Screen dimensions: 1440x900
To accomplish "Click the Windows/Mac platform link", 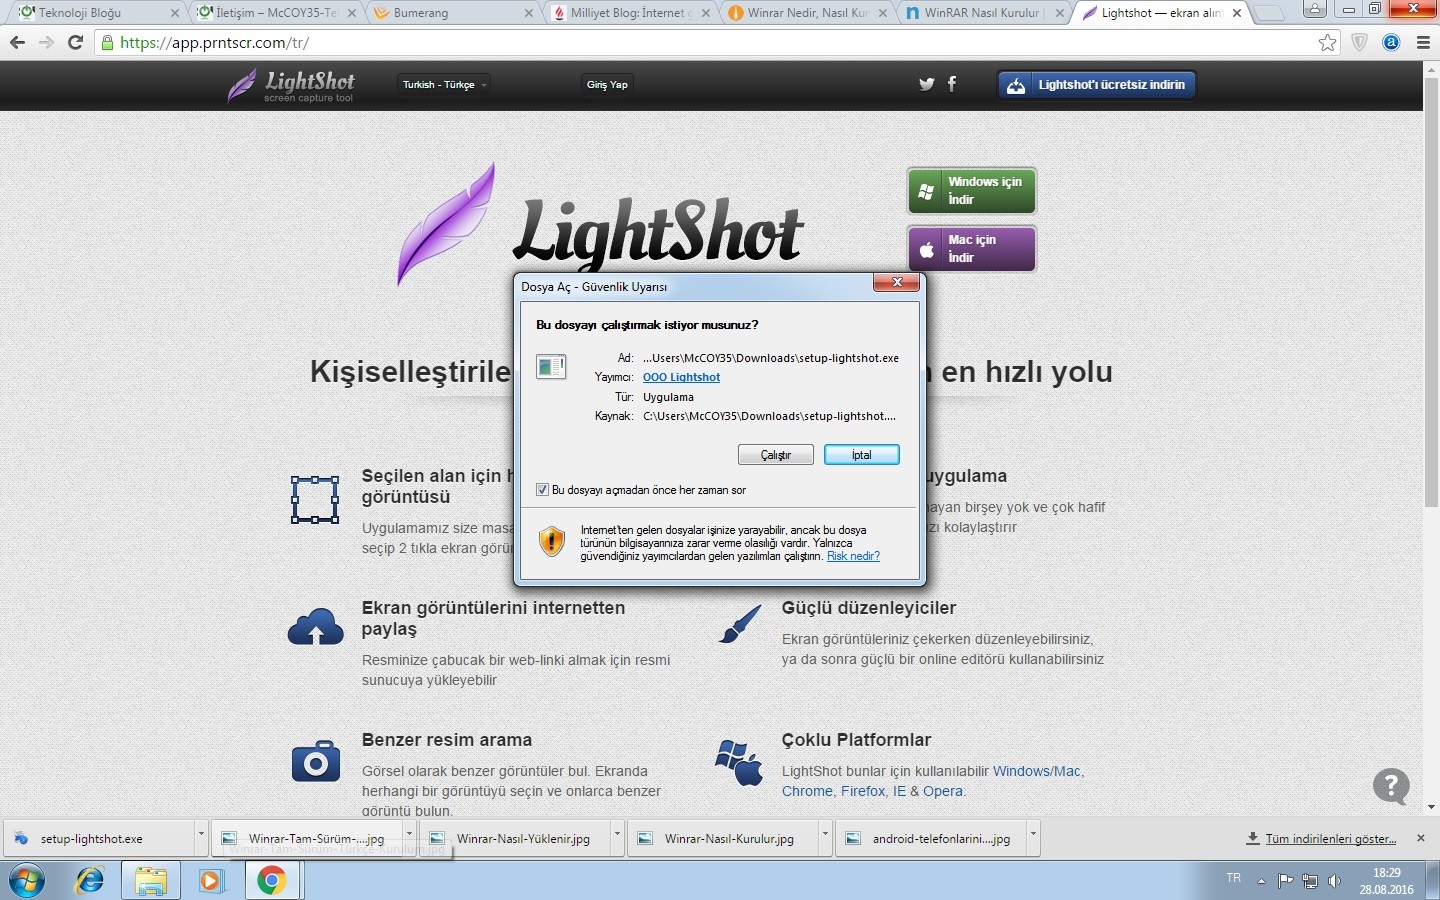I will 1037,771.
